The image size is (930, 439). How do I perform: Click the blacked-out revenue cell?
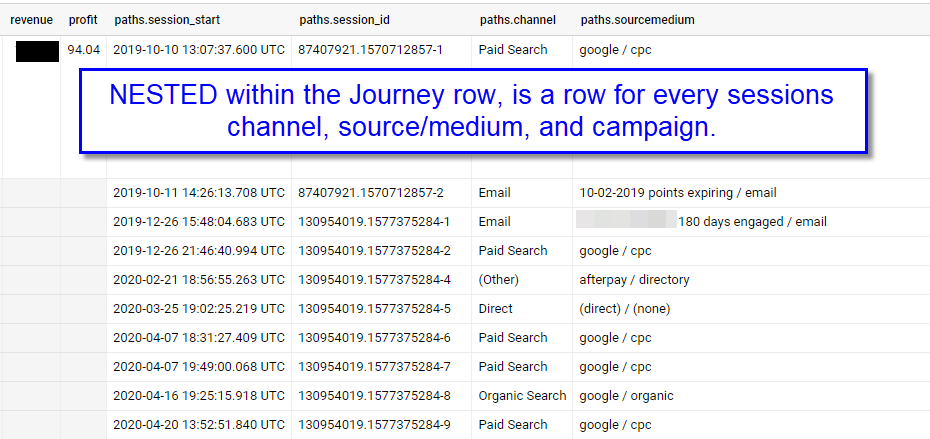point(37,52)
